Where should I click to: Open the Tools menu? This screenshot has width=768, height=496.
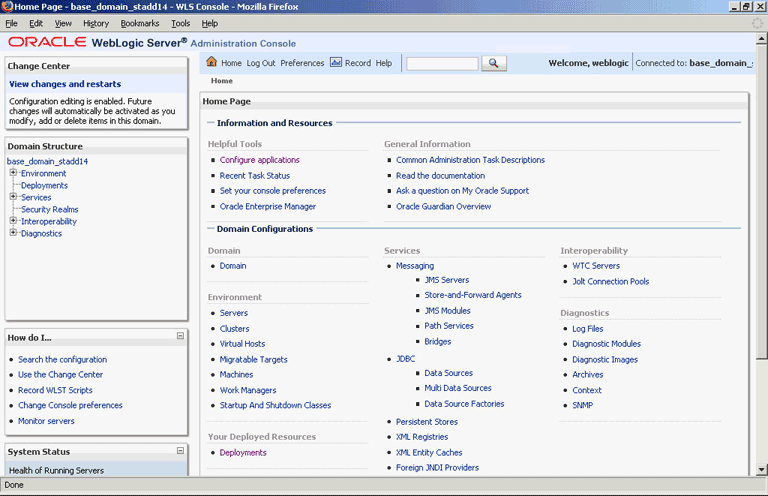[x=180, y=24]
